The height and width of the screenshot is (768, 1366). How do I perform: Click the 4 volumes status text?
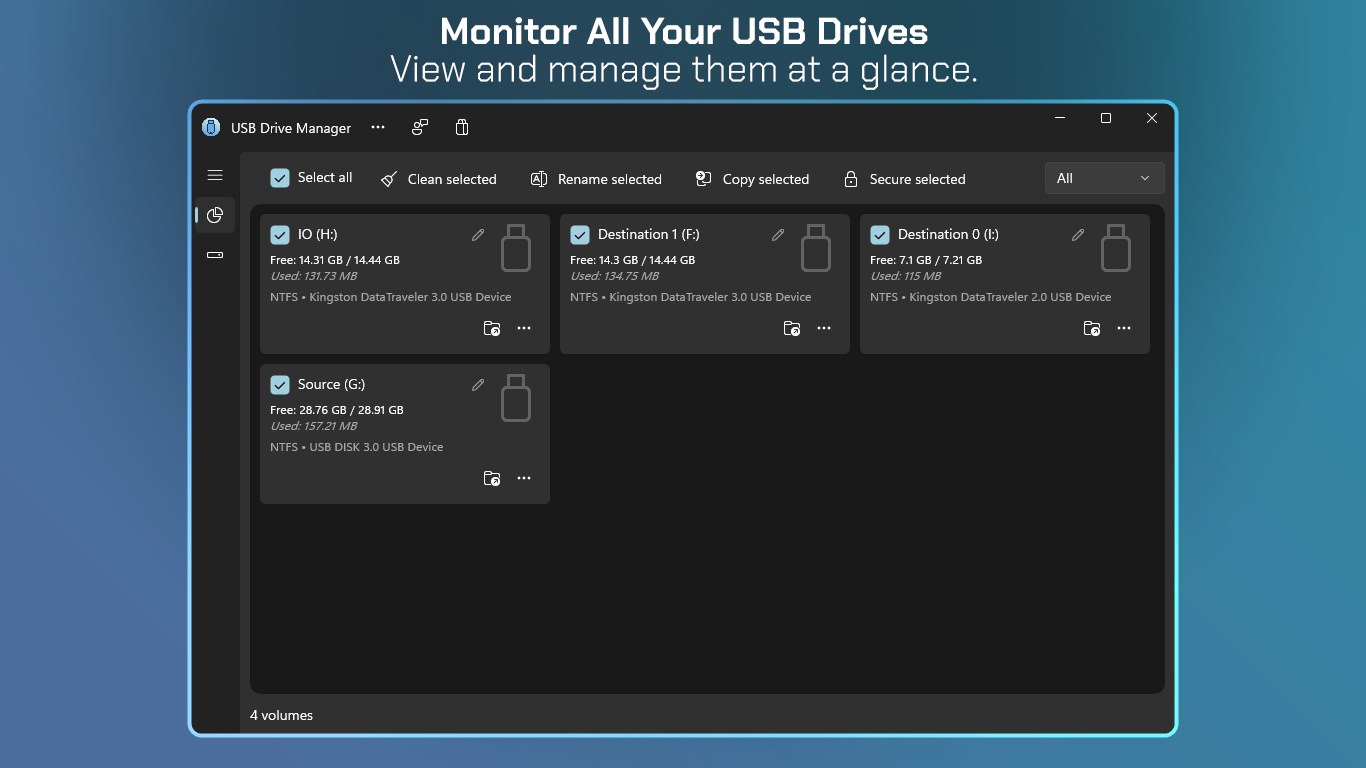coord(282,715)
